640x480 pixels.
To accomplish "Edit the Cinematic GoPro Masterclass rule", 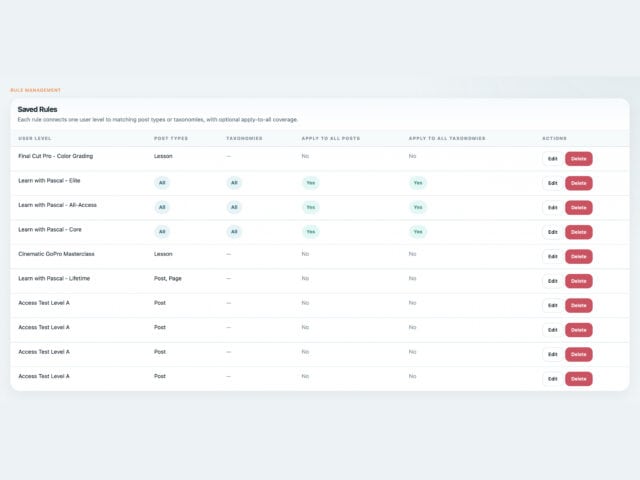I will [553, 257].
